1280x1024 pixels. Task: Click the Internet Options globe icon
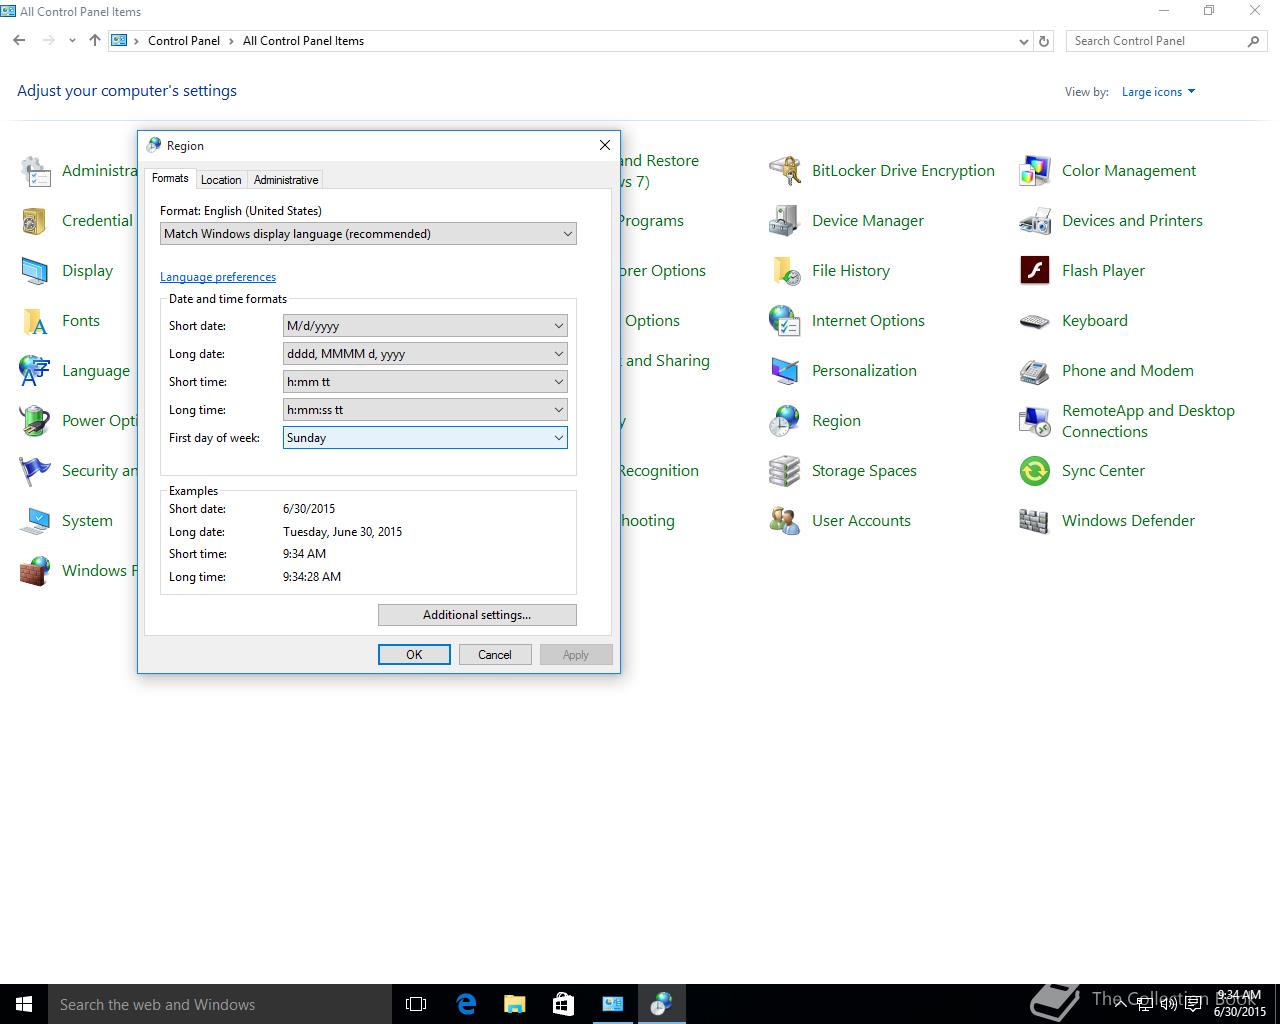click(784, 321)
